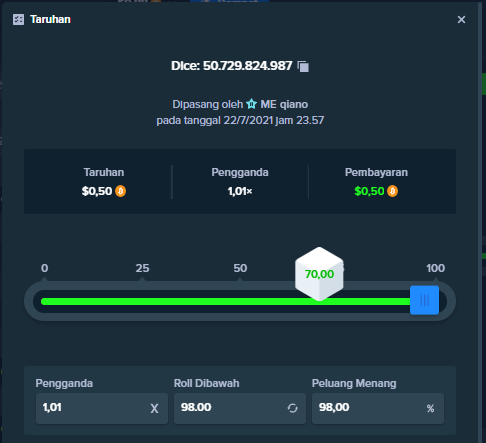
Task: Click the X multiplier icon in Pengganda field
Action: 154,409
